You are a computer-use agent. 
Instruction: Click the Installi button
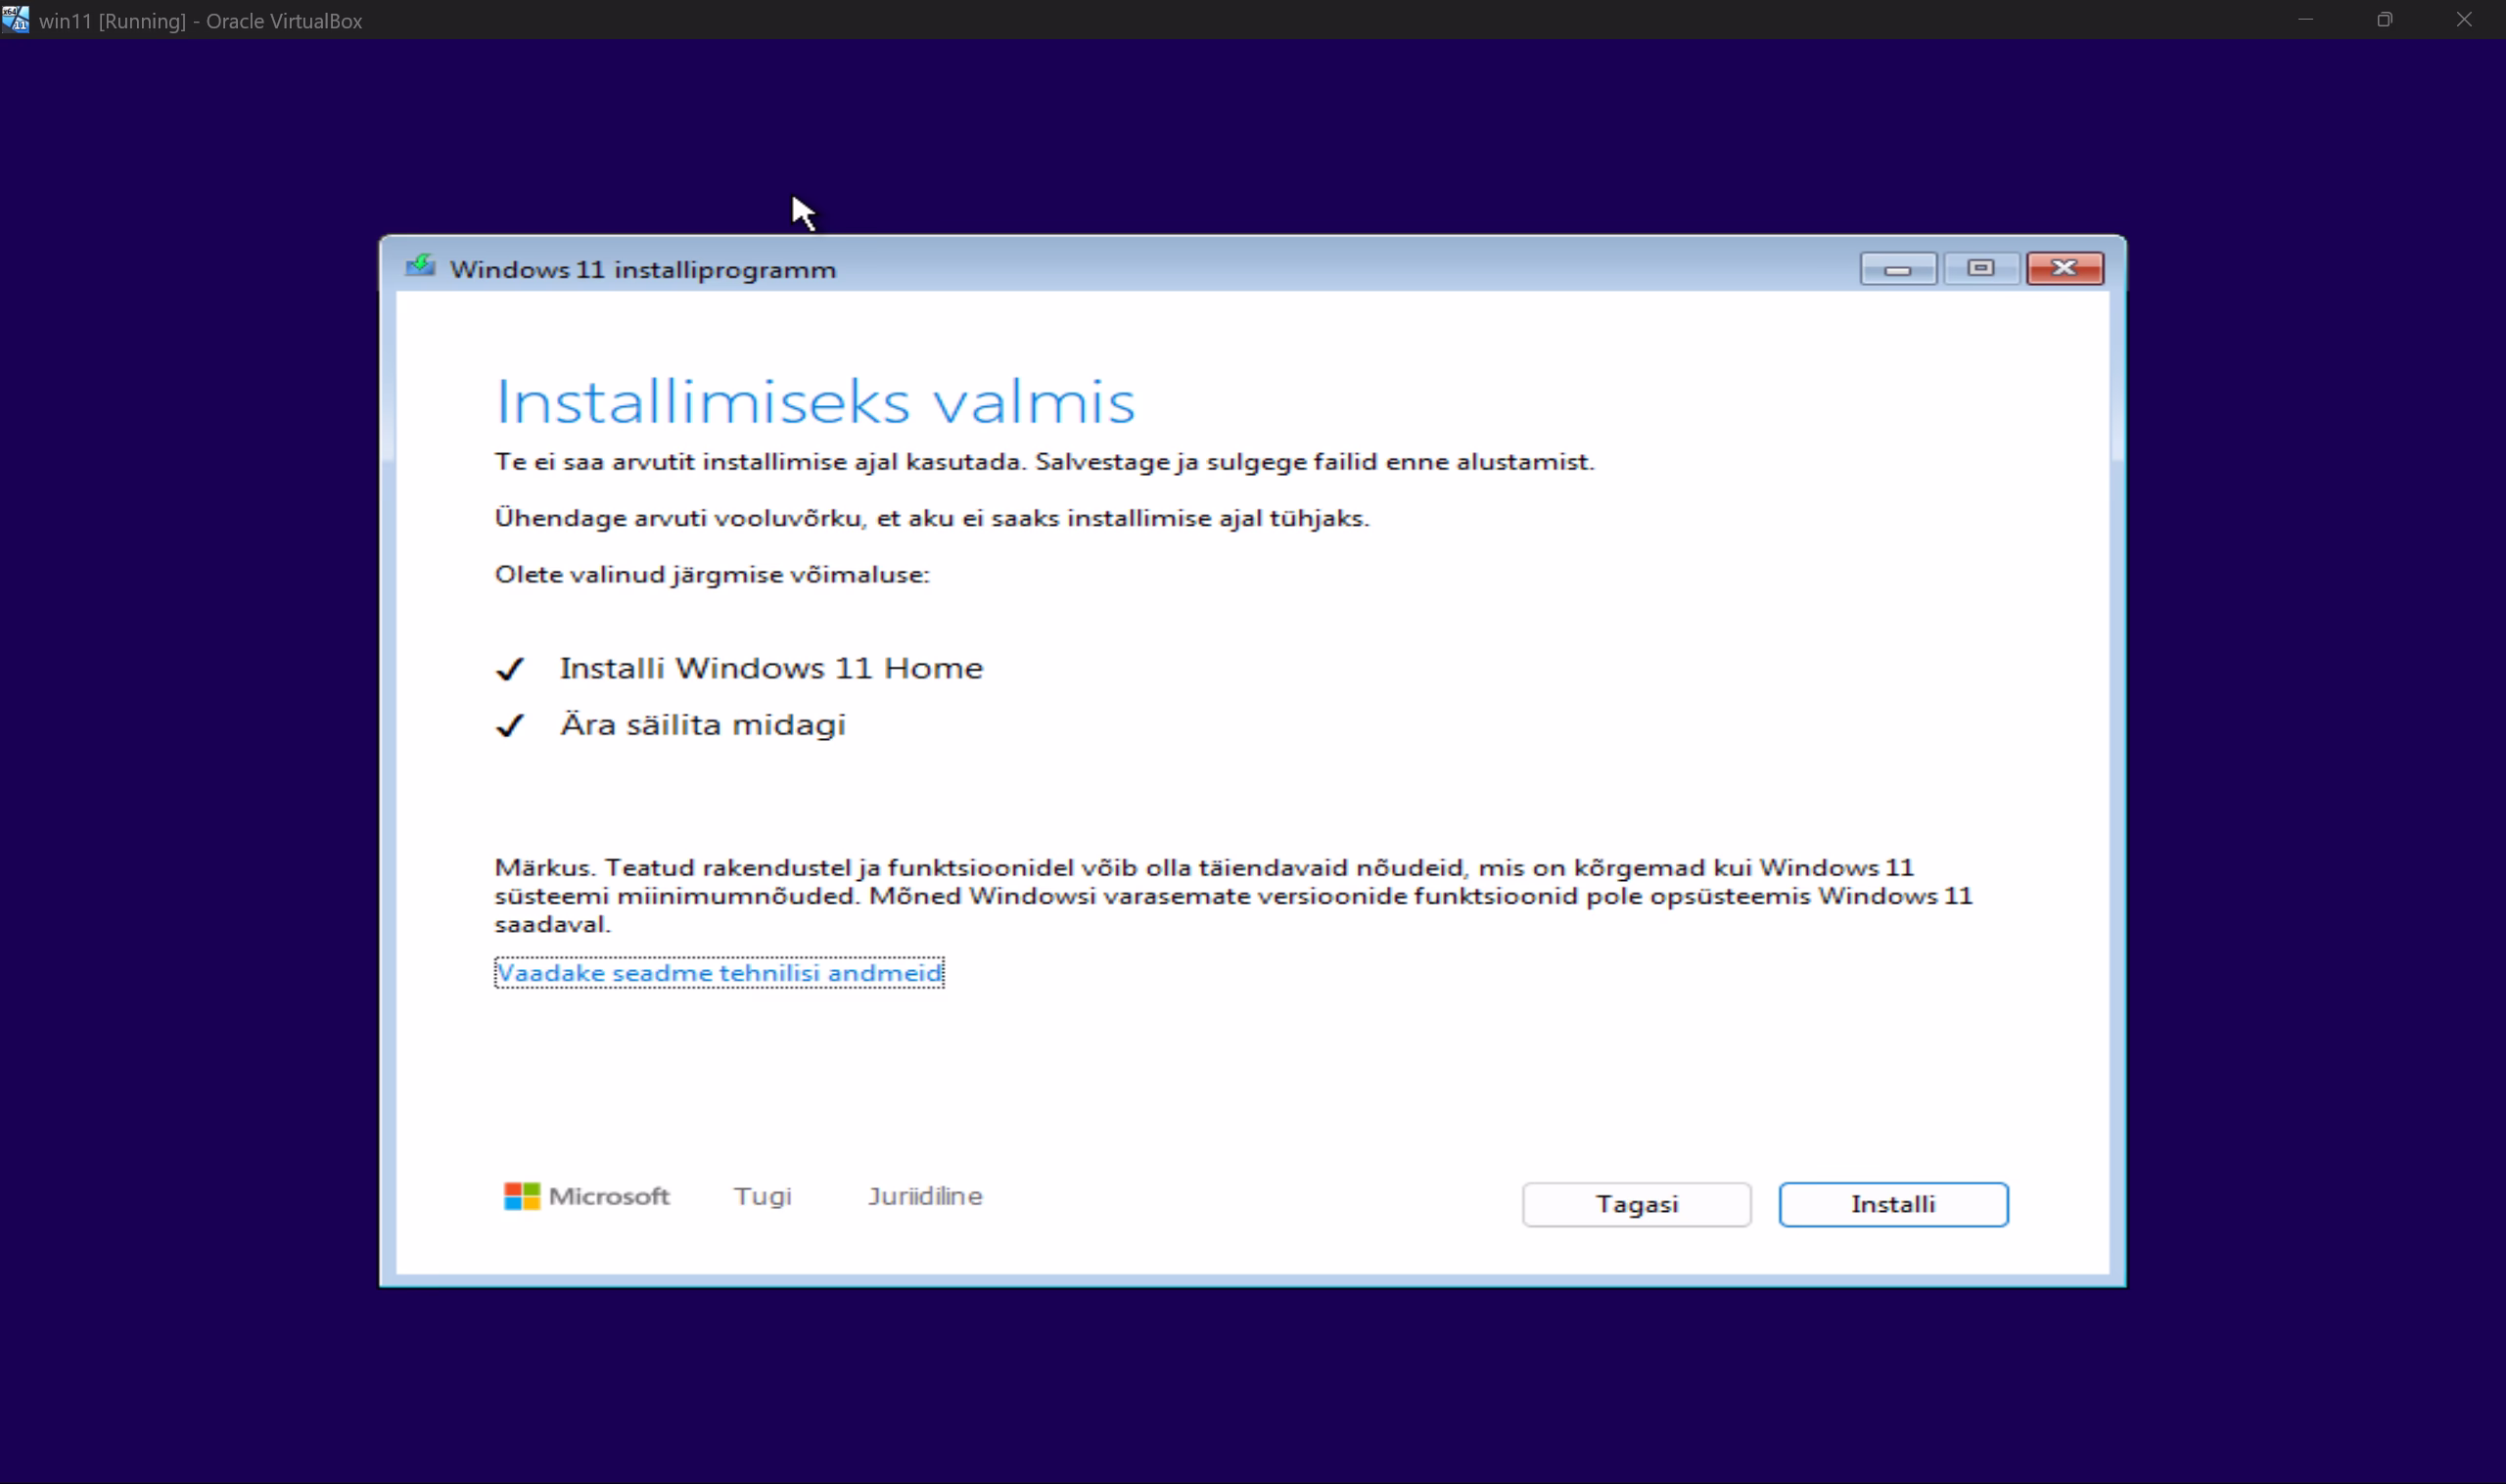(x=1893, y=1204)
